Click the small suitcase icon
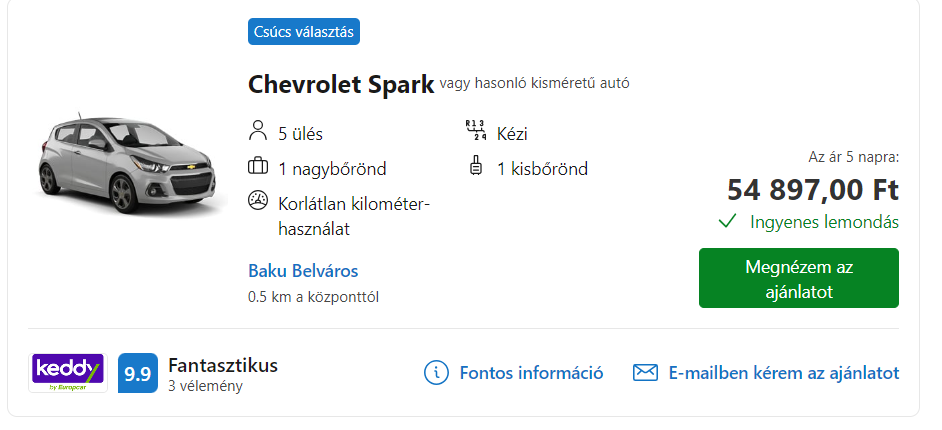The width and height of the screenshot is (942, 430). click(x=475, y=166)
